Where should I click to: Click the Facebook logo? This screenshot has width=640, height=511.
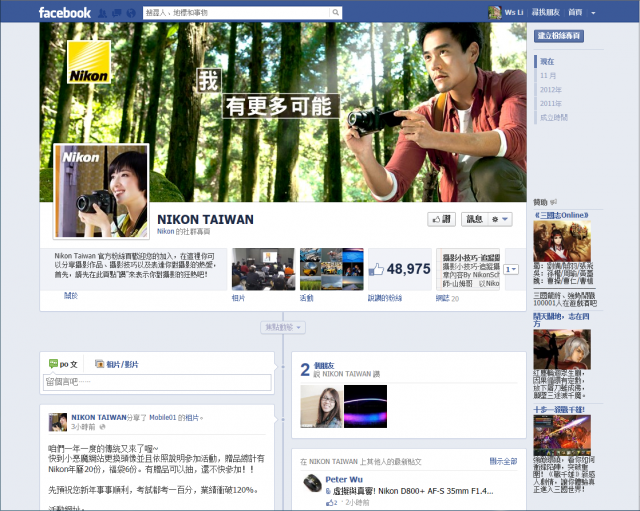click(64, 13)
